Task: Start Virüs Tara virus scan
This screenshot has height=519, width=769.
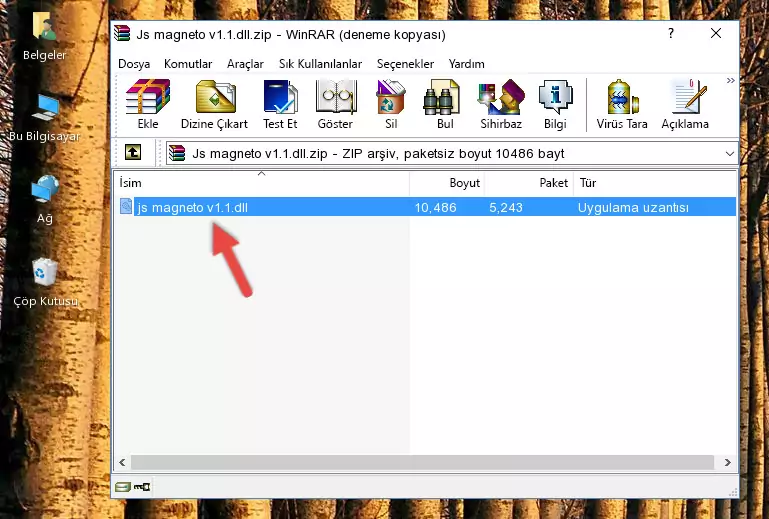Action: coord(622,104)
